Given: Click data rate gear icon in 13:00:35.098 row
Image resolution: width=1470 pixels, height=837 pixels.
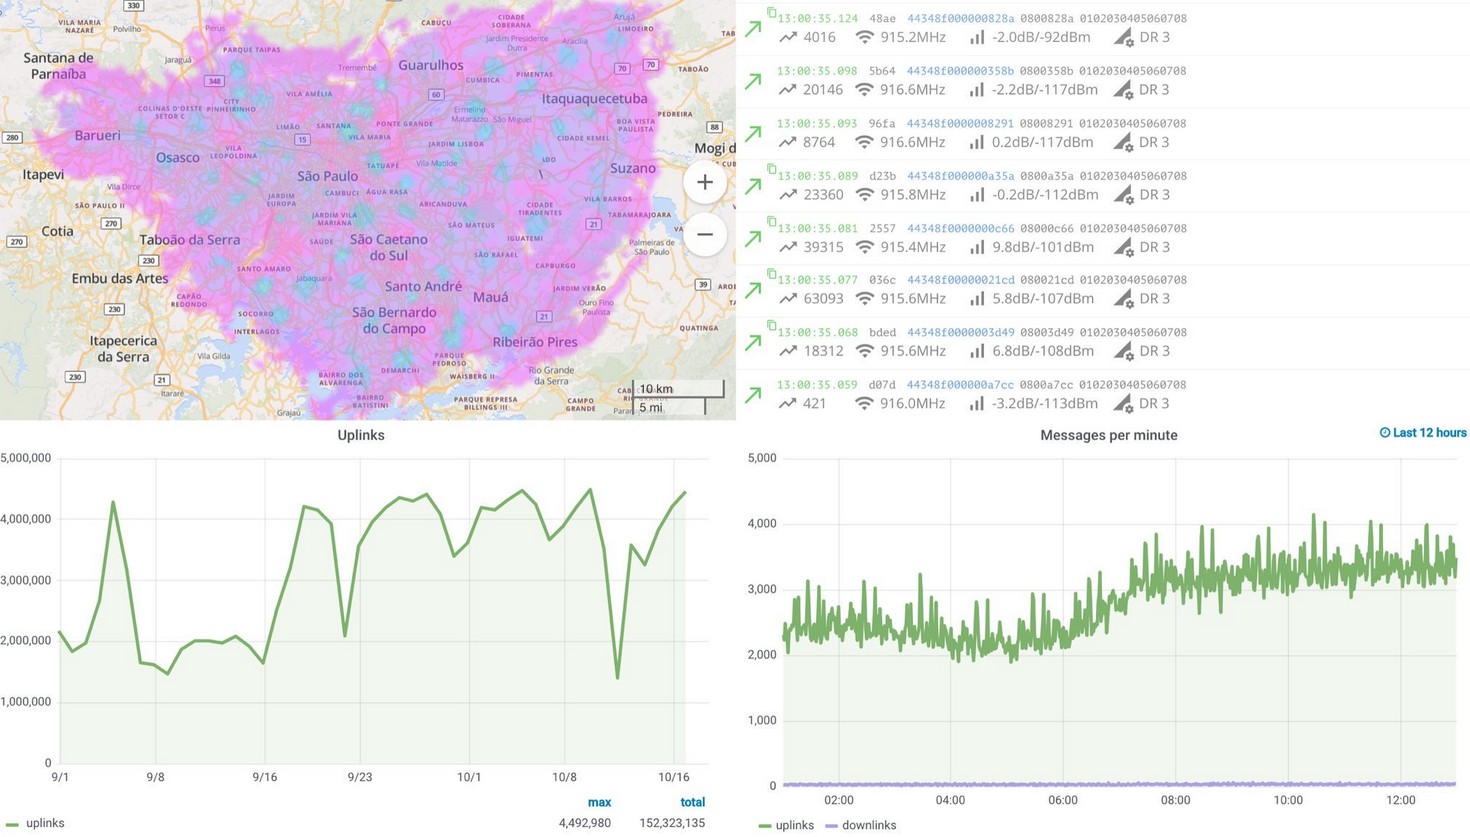Looking at the screenshot, I should pos(1123,90).
